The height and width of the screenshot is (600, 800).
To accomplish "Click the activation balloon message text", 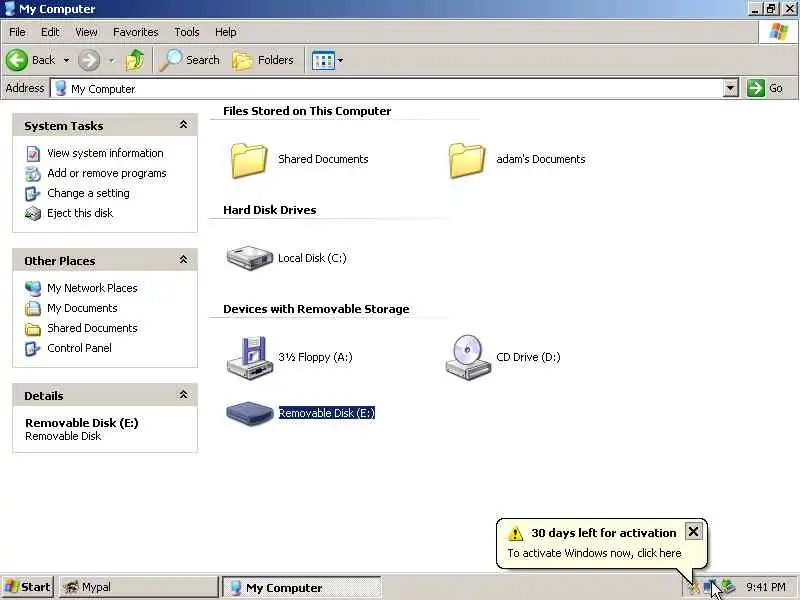I will pyautogui.click(x=594, y=553).
